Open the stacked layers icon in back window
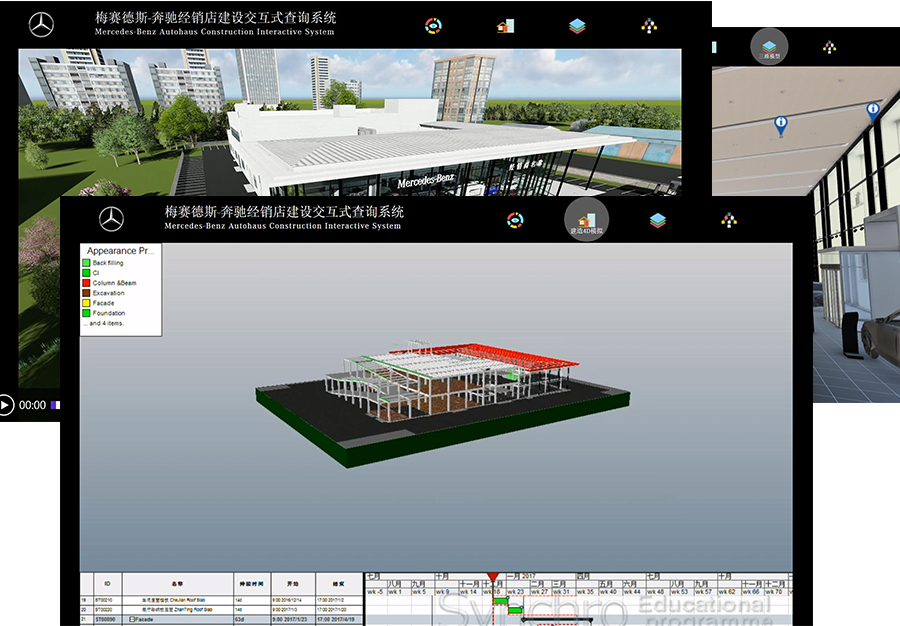 coord(577,26)
